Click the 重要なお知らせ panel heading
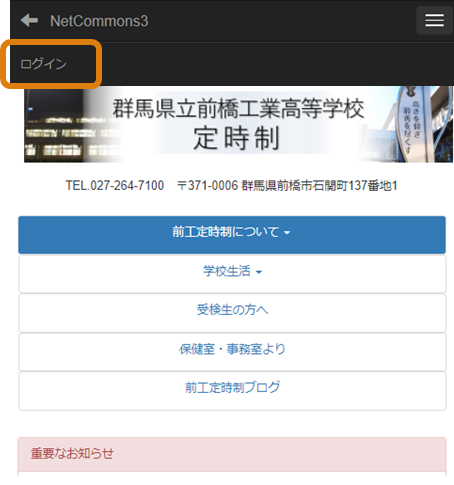 [x=232, y=454]
